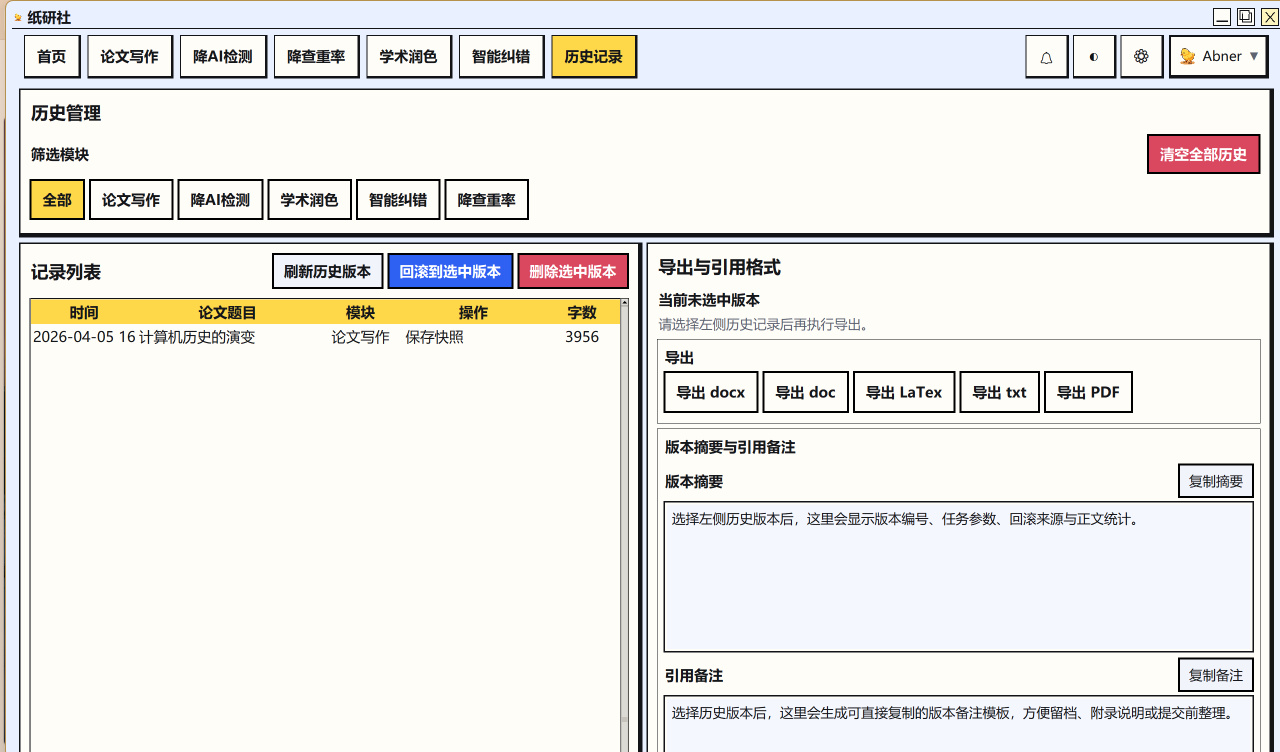This screenshot has height=752, width=1280.
Task: Open the notifications bell icon
Action: point(1046,57)
